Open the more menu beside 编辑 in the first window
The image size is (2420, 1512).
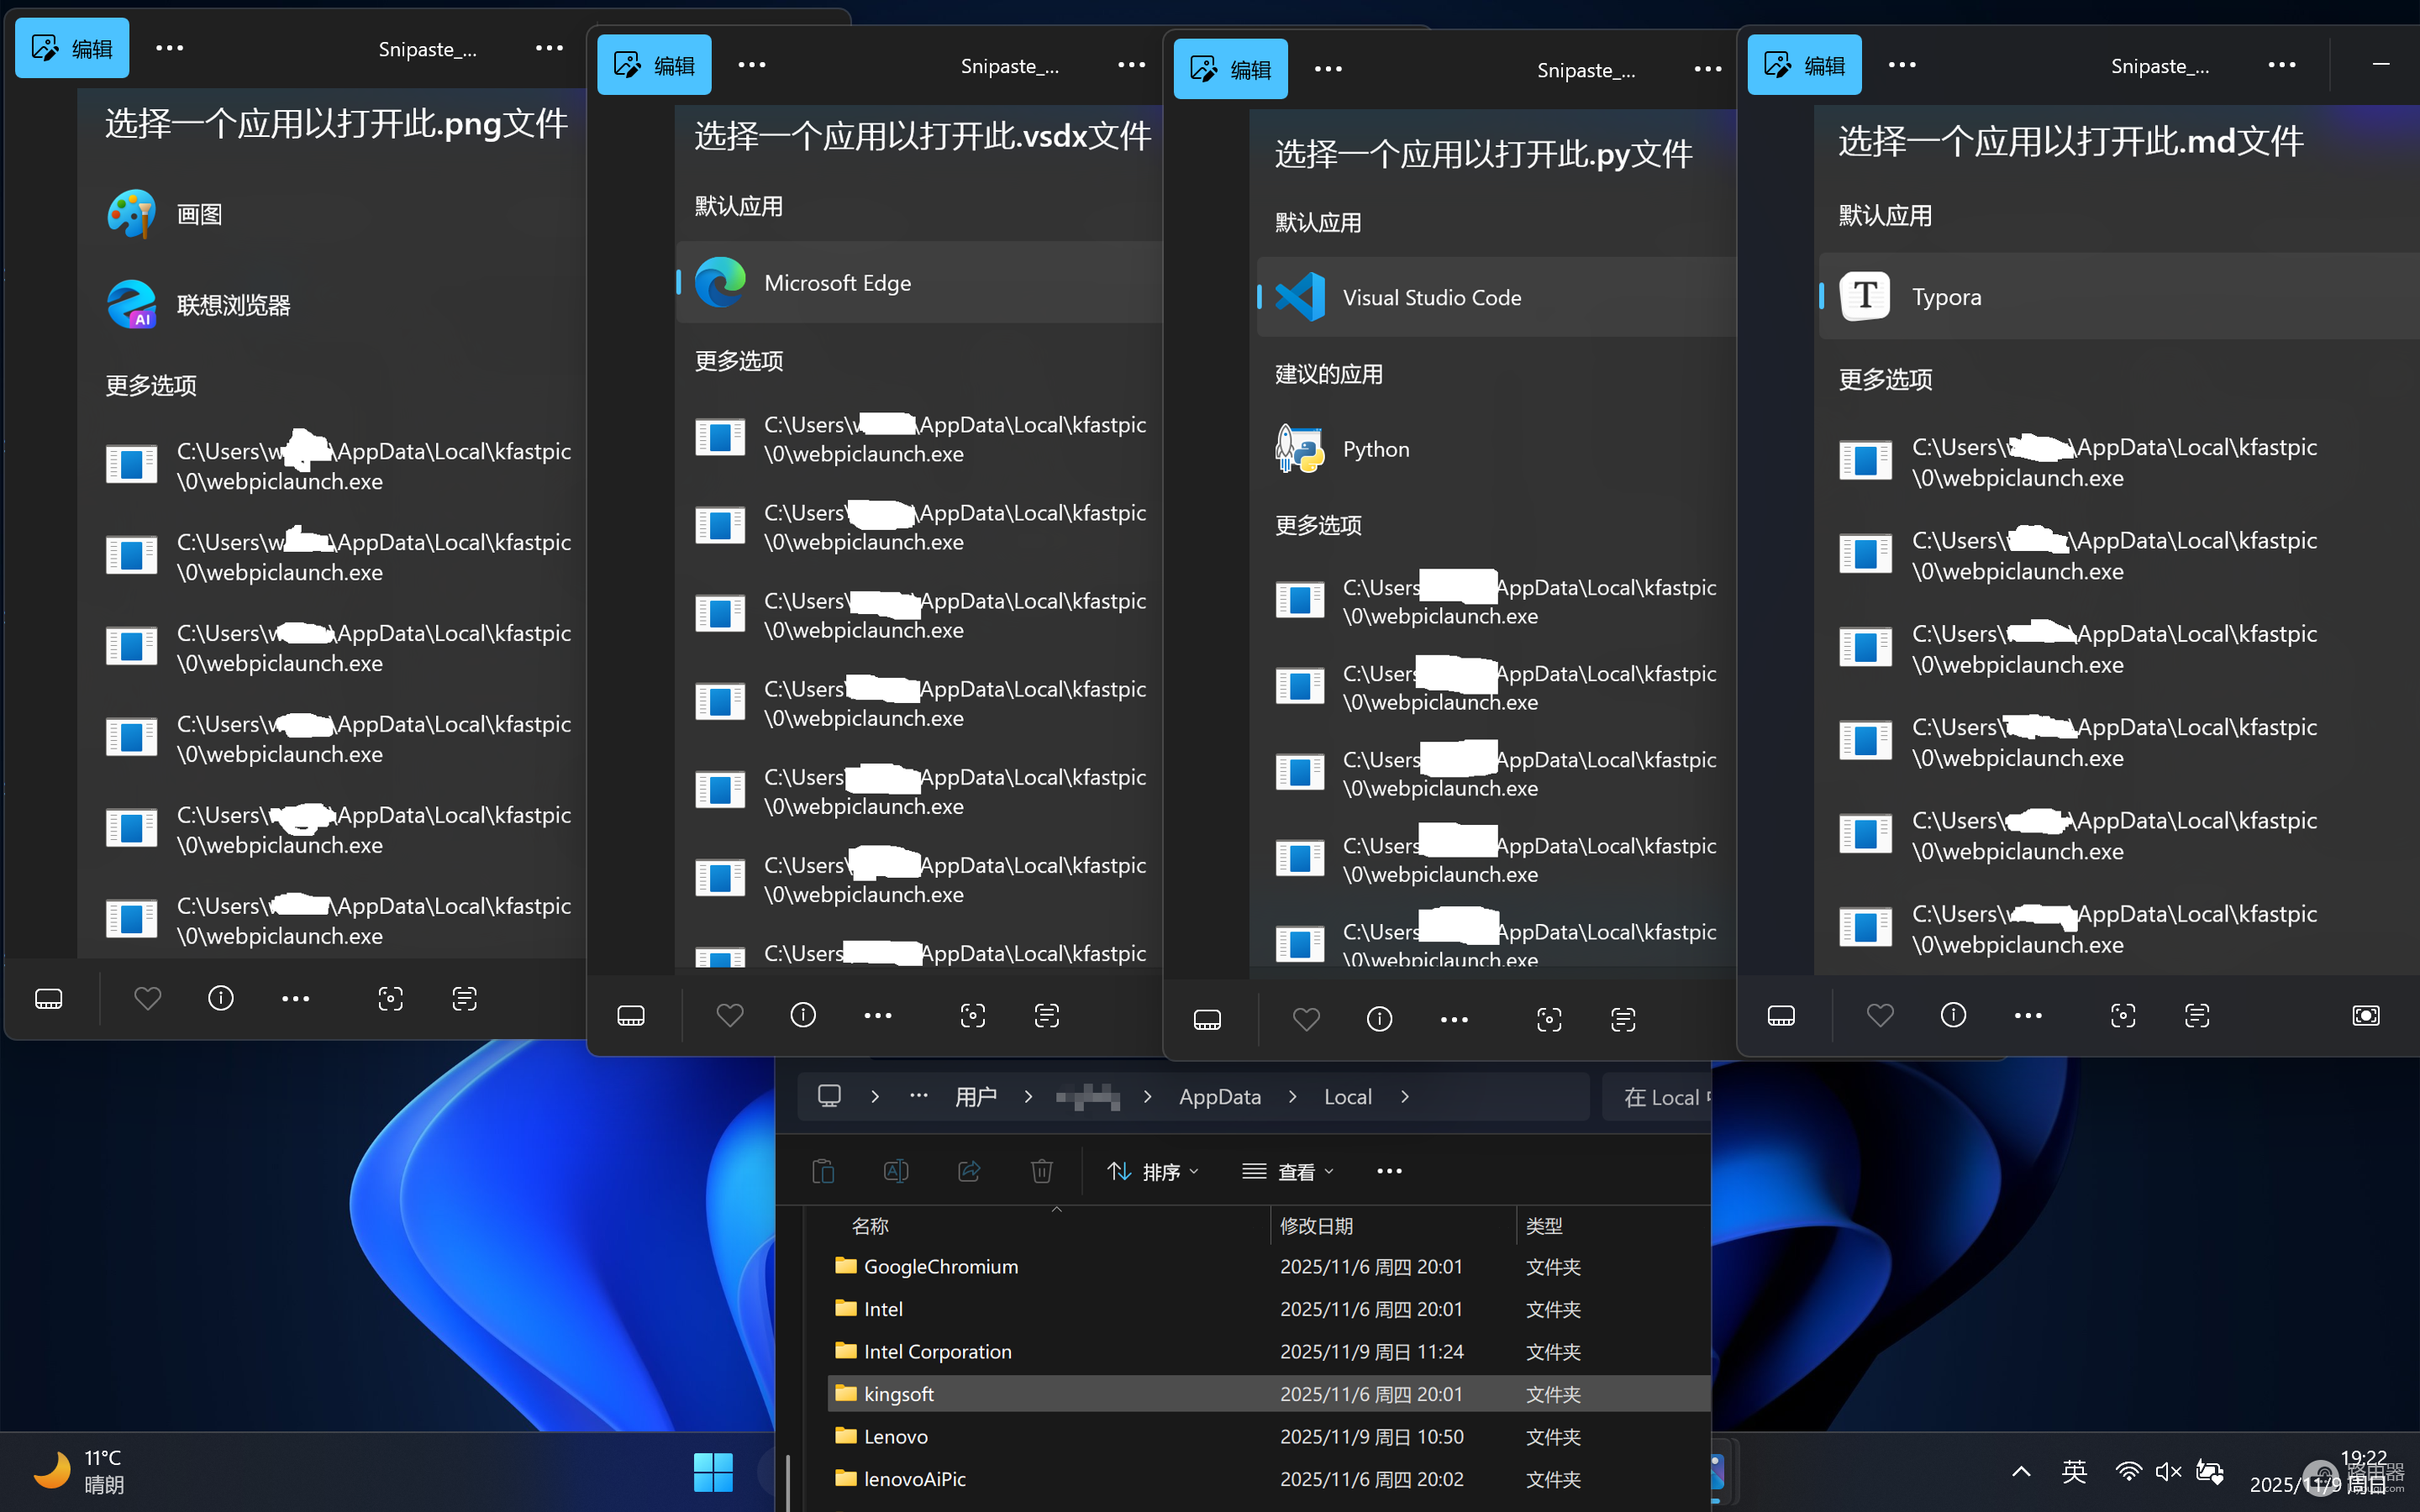(x=169, y=48)
